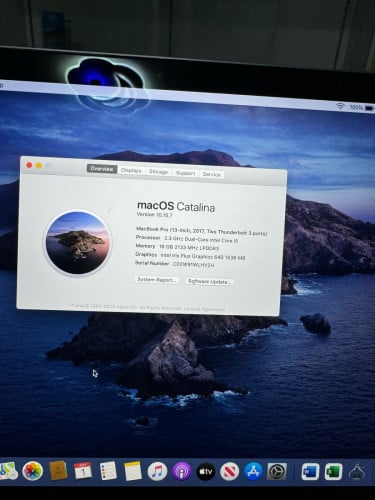Click the System Report button
The width and height of the screenshot is (375, 500).
point(156,280)
